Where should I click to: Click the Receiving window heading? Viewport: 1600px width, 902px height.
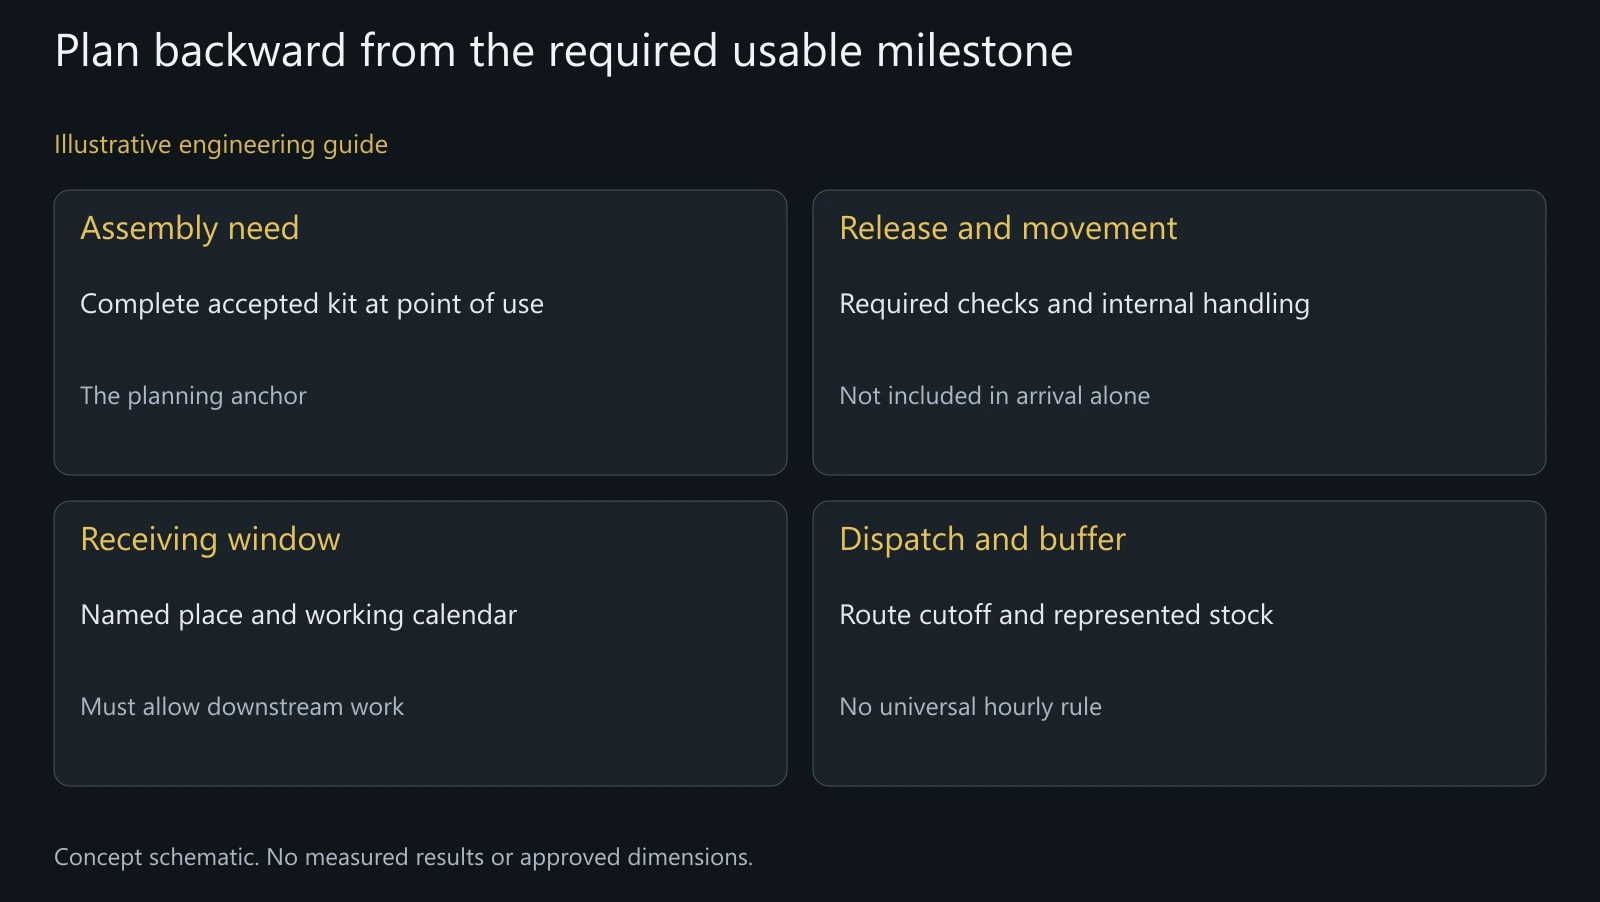coord(210,539)
